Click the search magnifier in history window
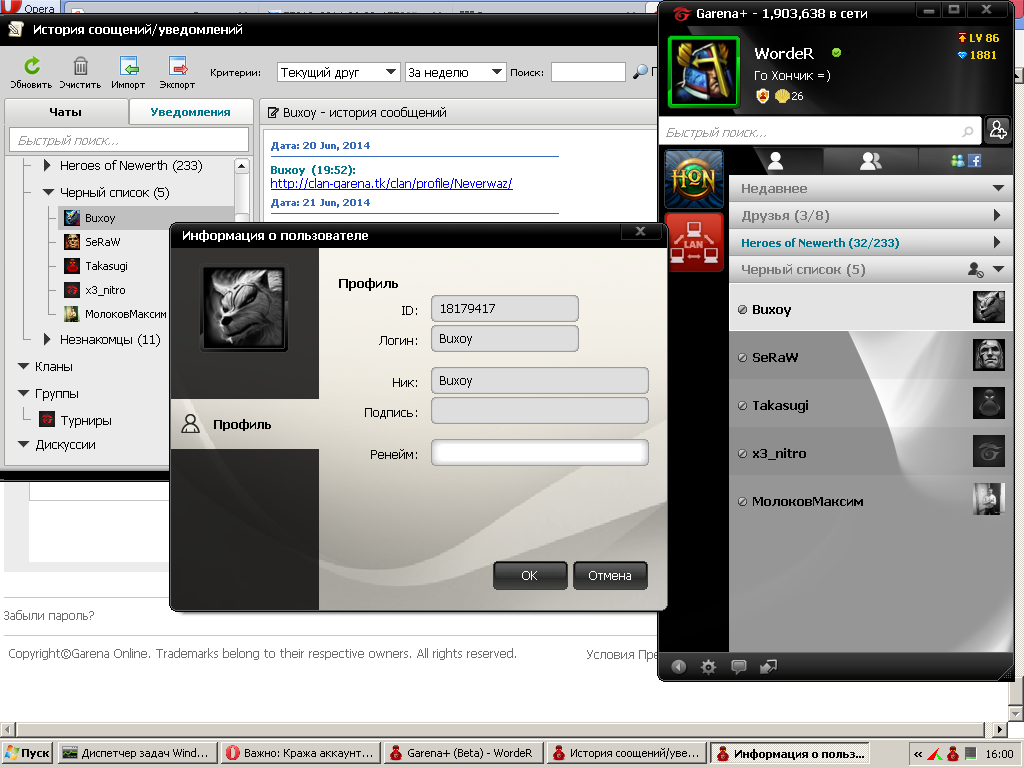Image resolution: width=1024 pixels, height=768 pixels. (640, 72)
